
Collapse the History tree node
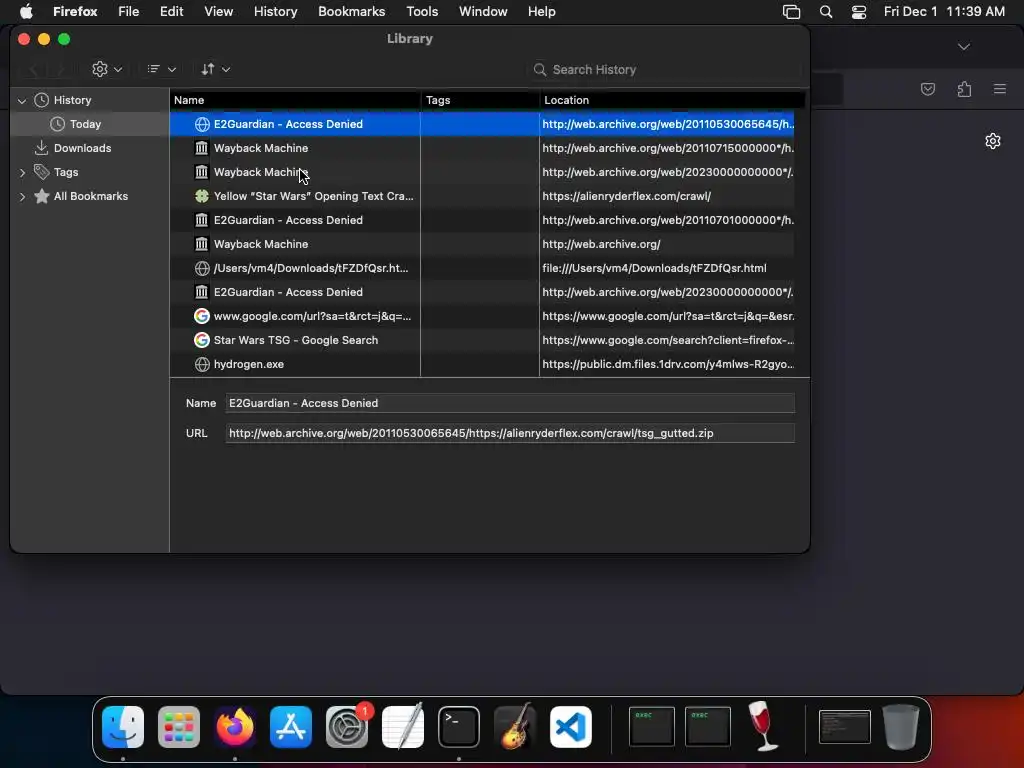(22, 101)
